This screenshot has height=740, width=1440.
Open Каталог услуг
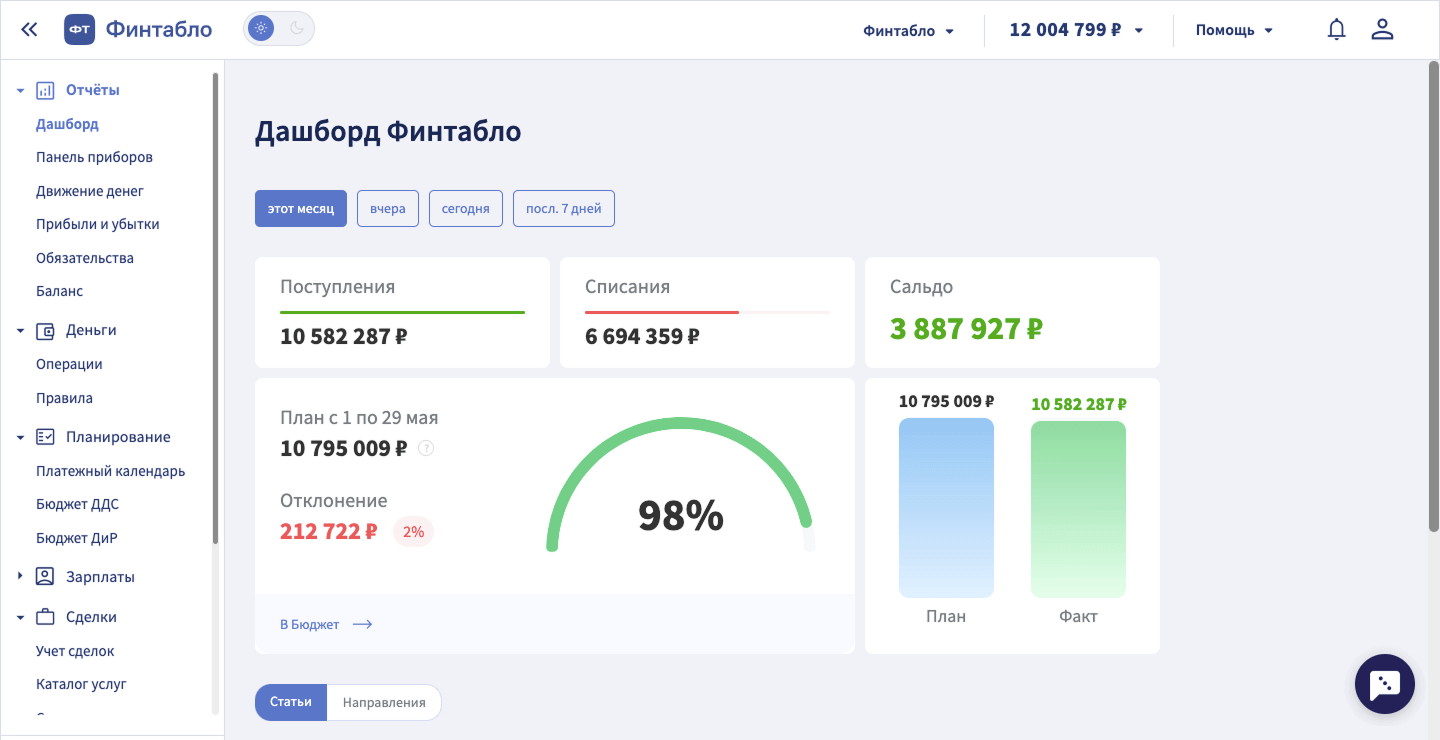pos(81,684)
